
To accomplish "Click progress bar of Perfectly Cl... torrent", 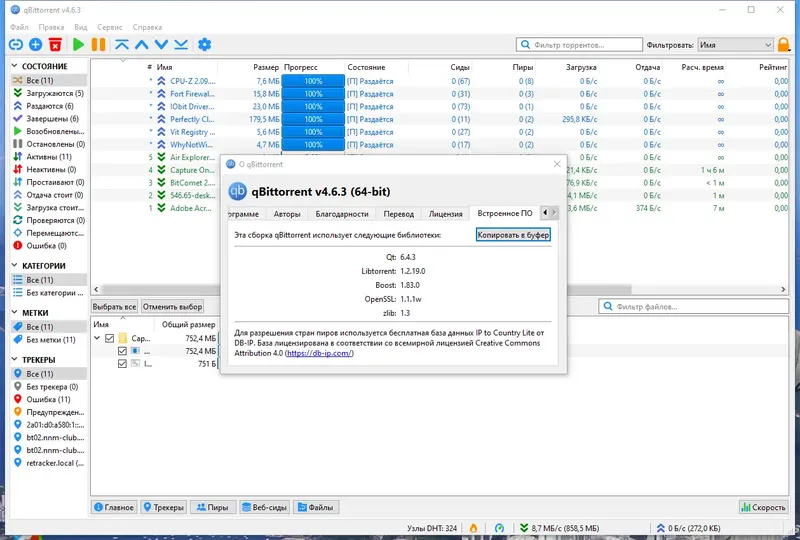I will [313, 119].
